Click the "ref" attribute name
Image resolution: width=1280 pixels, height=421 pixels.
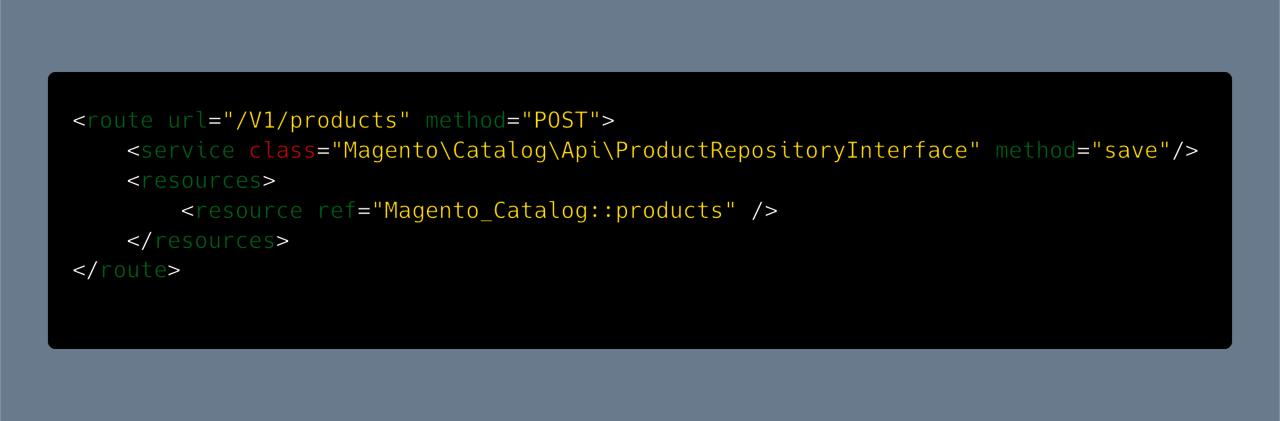coord(337,211)
